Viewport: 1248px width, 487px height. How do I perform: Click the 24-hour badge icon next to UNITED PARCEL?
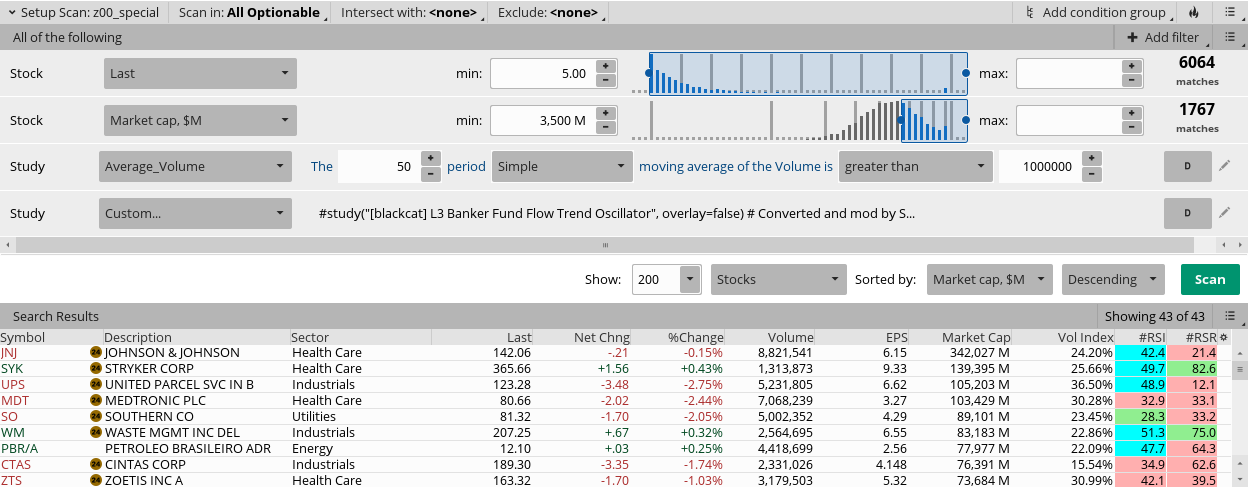(x=96, y=384)
